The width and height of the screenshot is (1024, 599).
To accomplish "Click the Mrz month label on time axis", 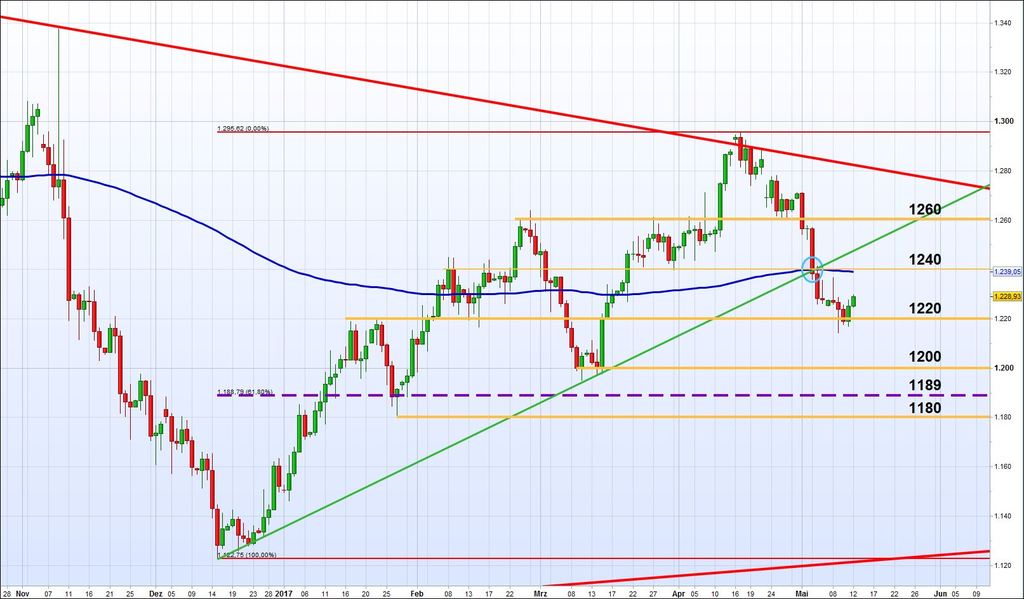I will (541, 591).
